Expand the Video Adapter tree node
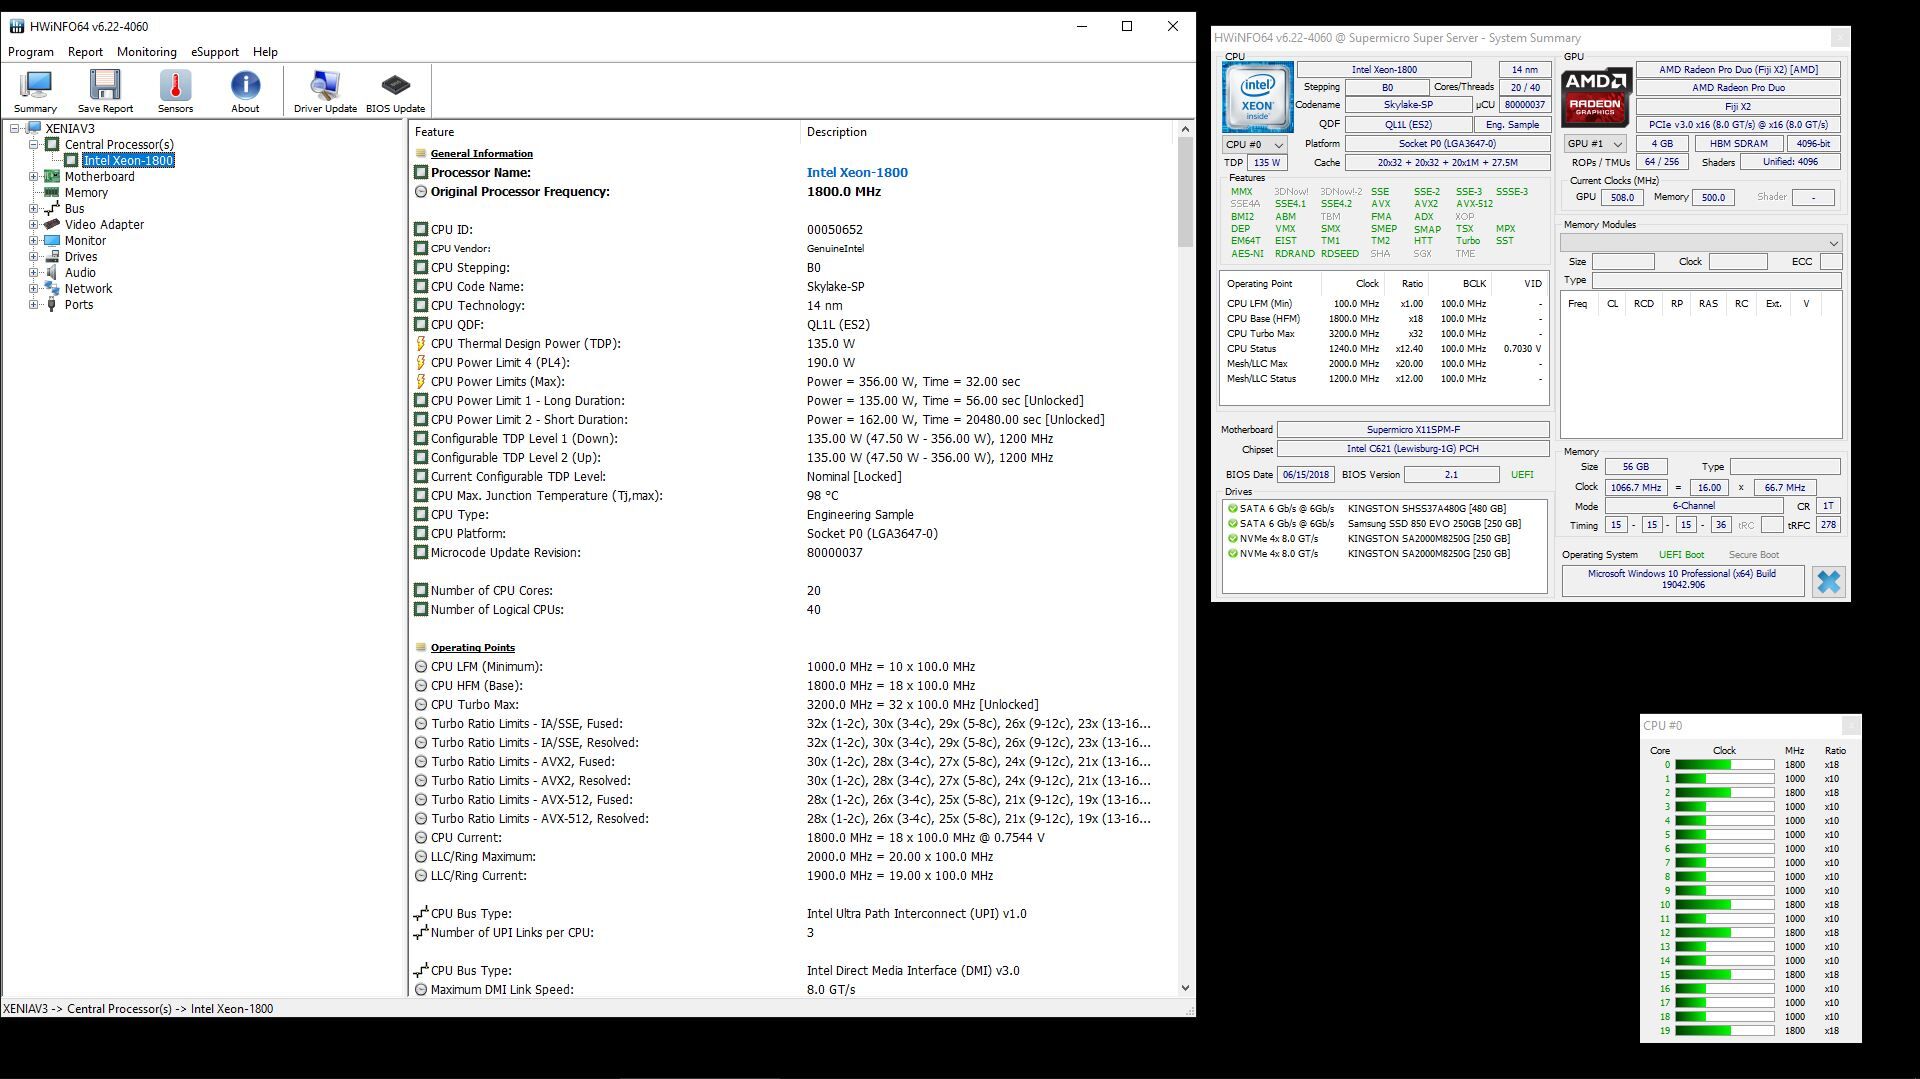This screenshot has width=1920, height=1079. click(x=34, y=225)
